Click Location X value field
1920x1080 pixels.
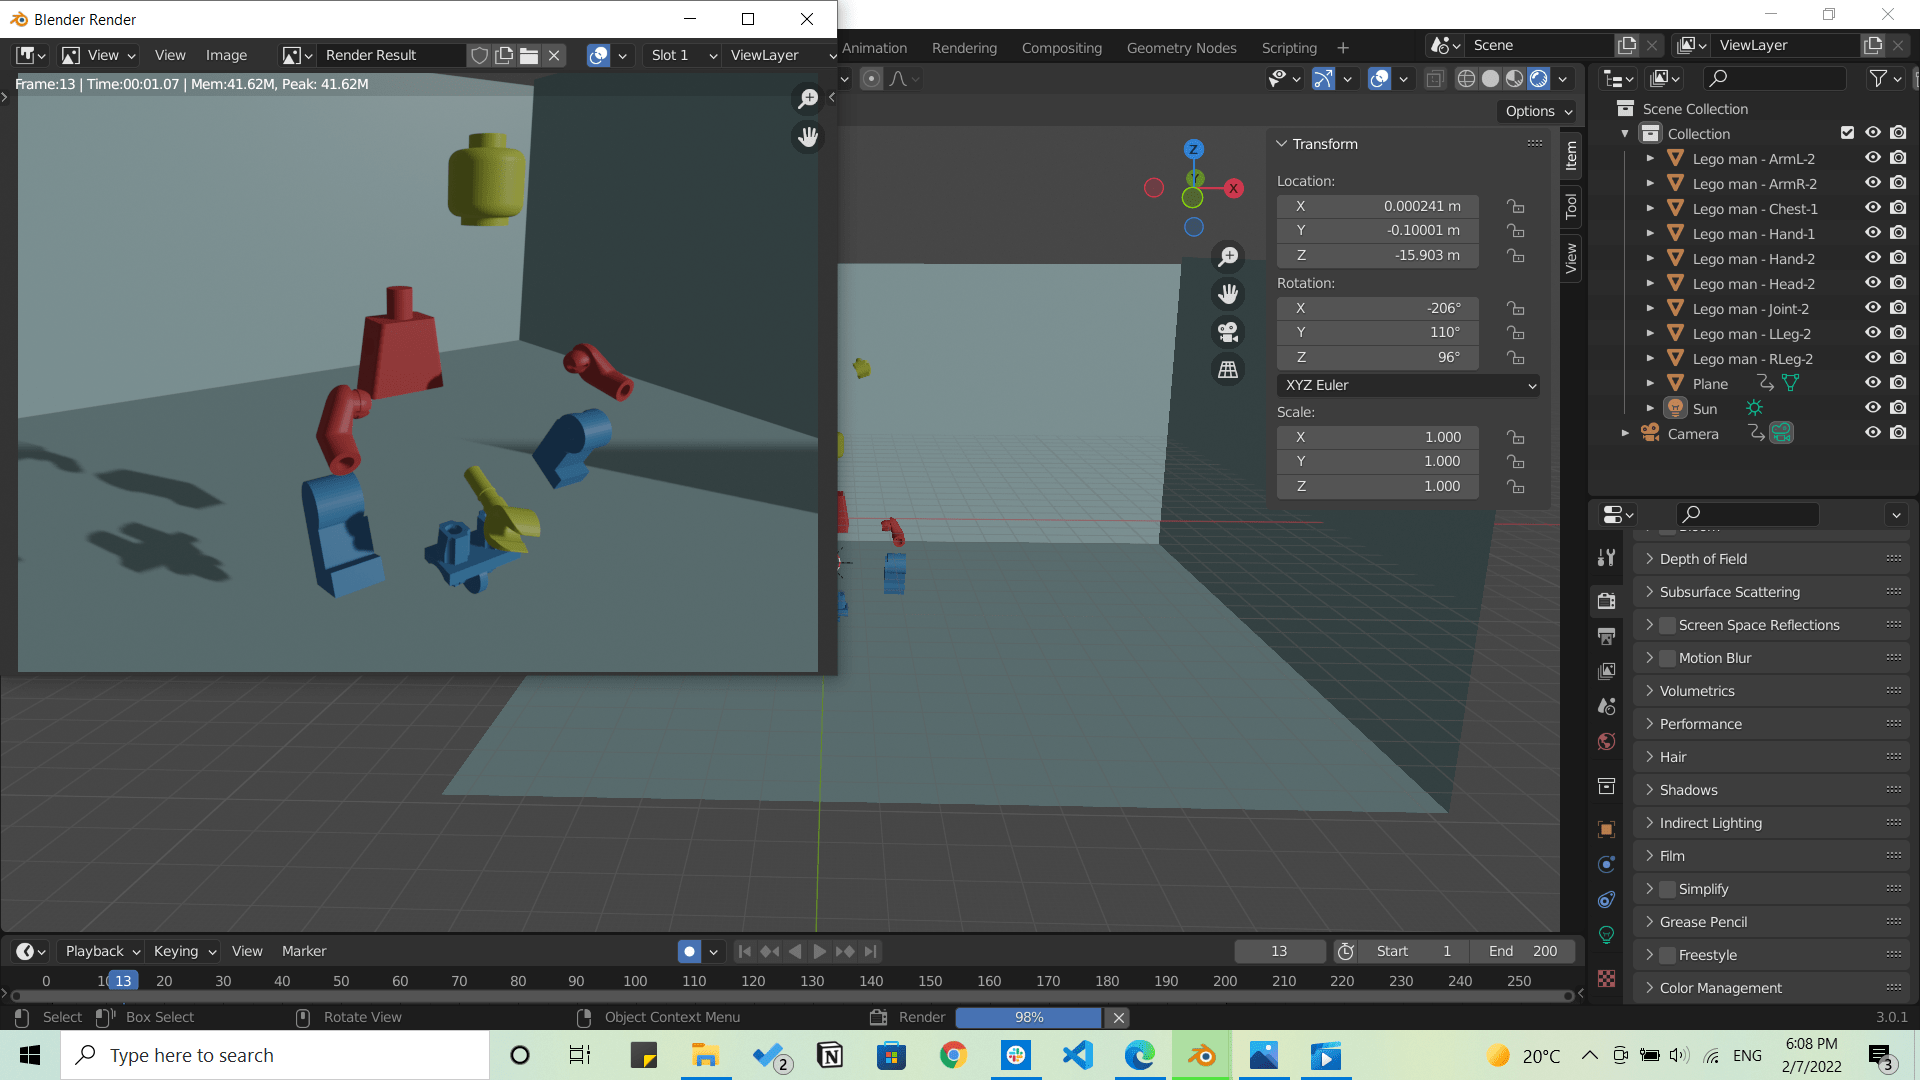coord(1377,206)
